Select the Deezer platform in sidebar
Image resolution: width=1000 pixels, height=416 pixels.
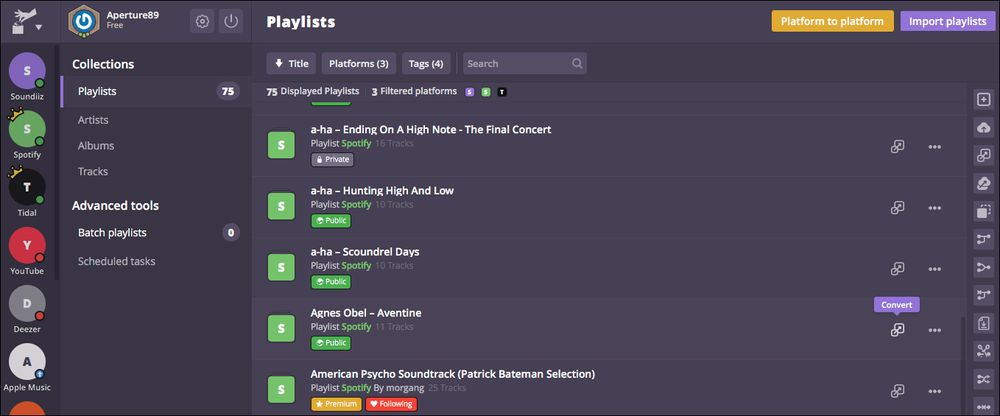click(x=27, y=309)
